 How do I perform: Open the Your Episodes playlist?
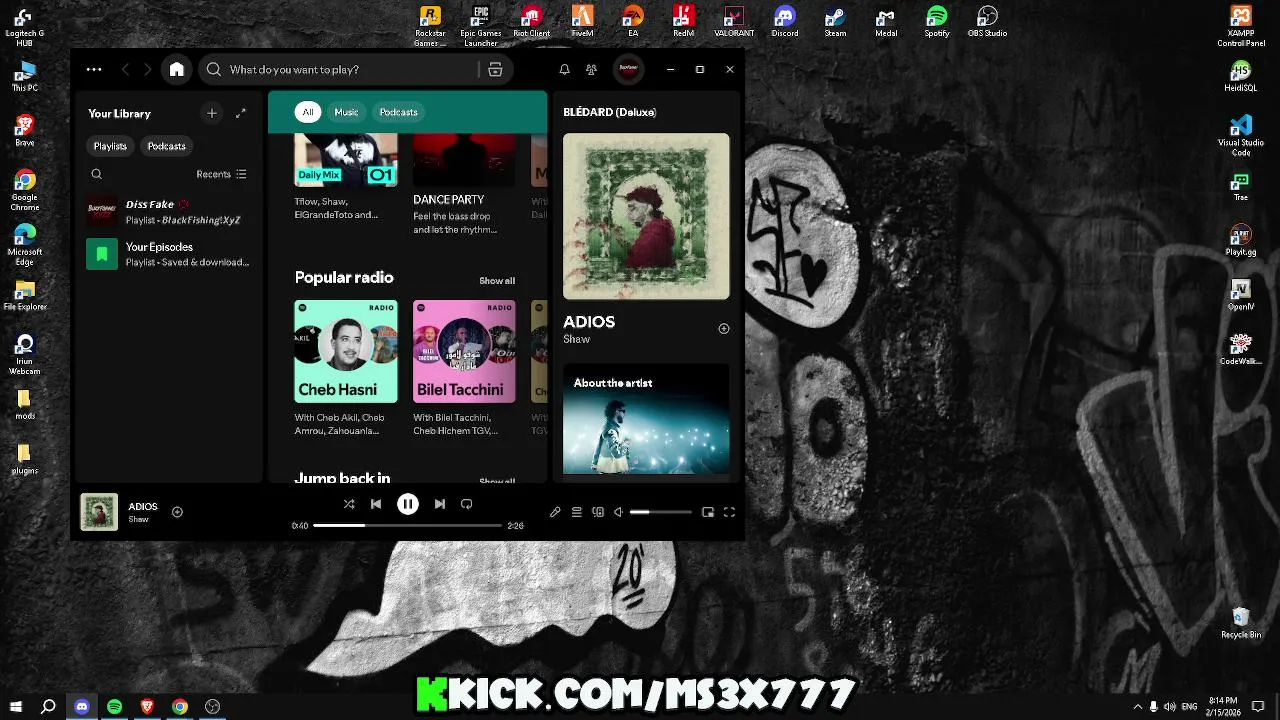[167, 254]
